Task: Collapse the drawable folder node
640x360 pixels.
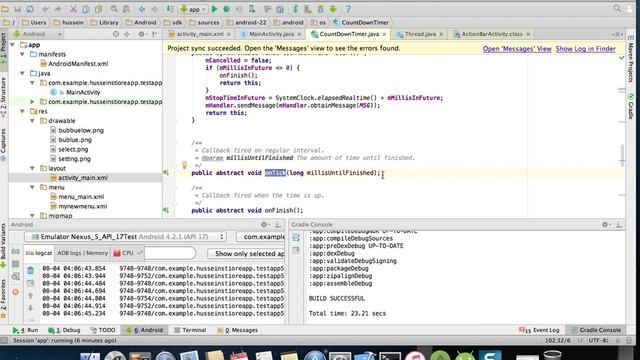Action: point(32,121)
